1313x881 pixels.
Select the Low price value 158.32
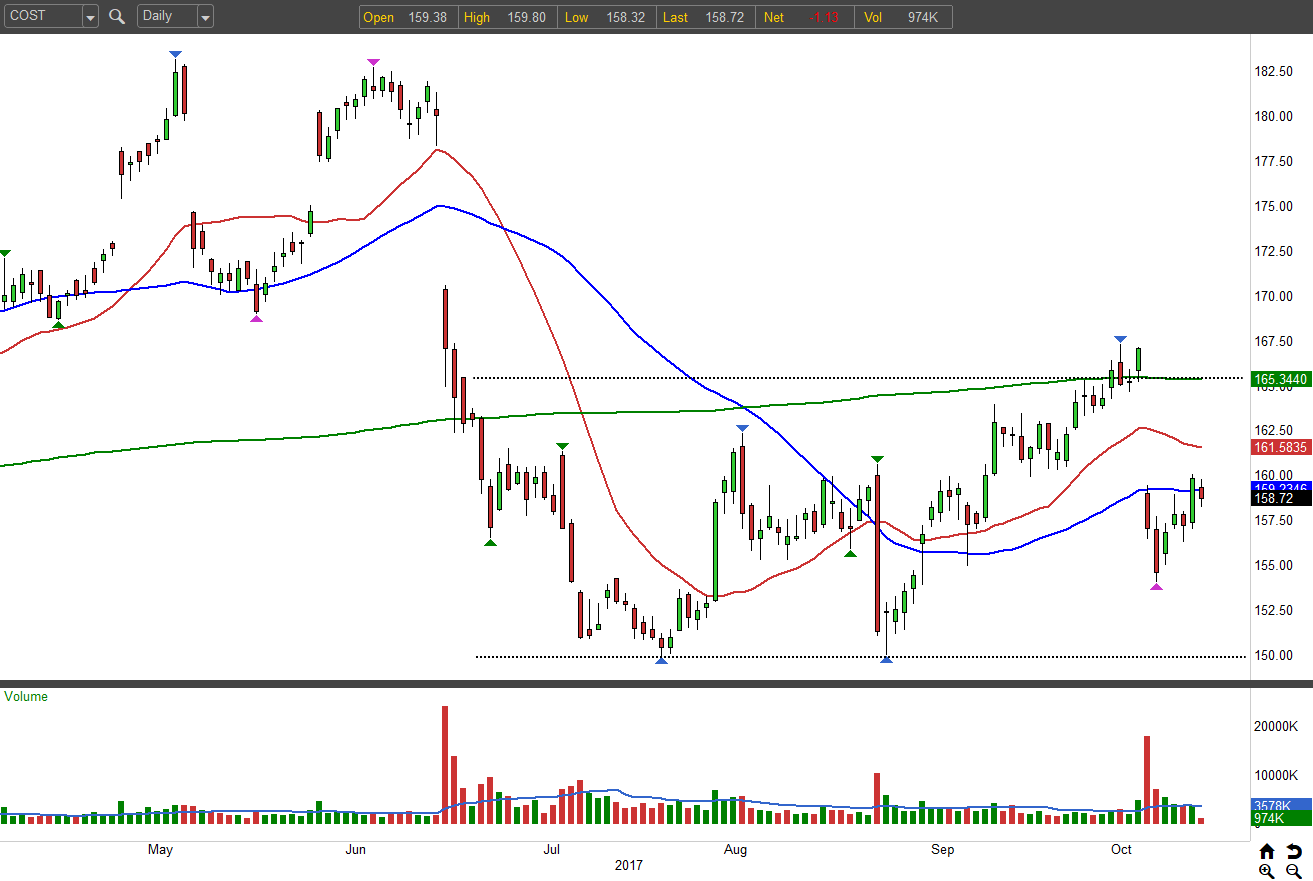point(625,17)
